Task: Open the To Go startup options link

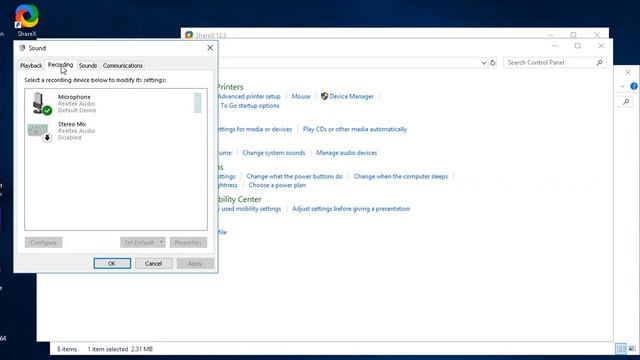Action: tap(250, 105)
